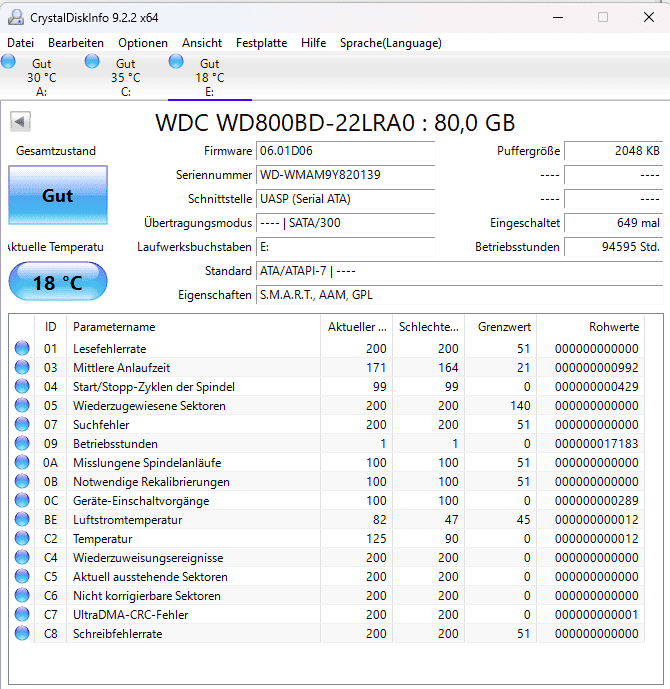The image size is (670, 689).
Task: Click status orb of Nicht korrigierbare Sektoren row
Action: tap(22, 595)
